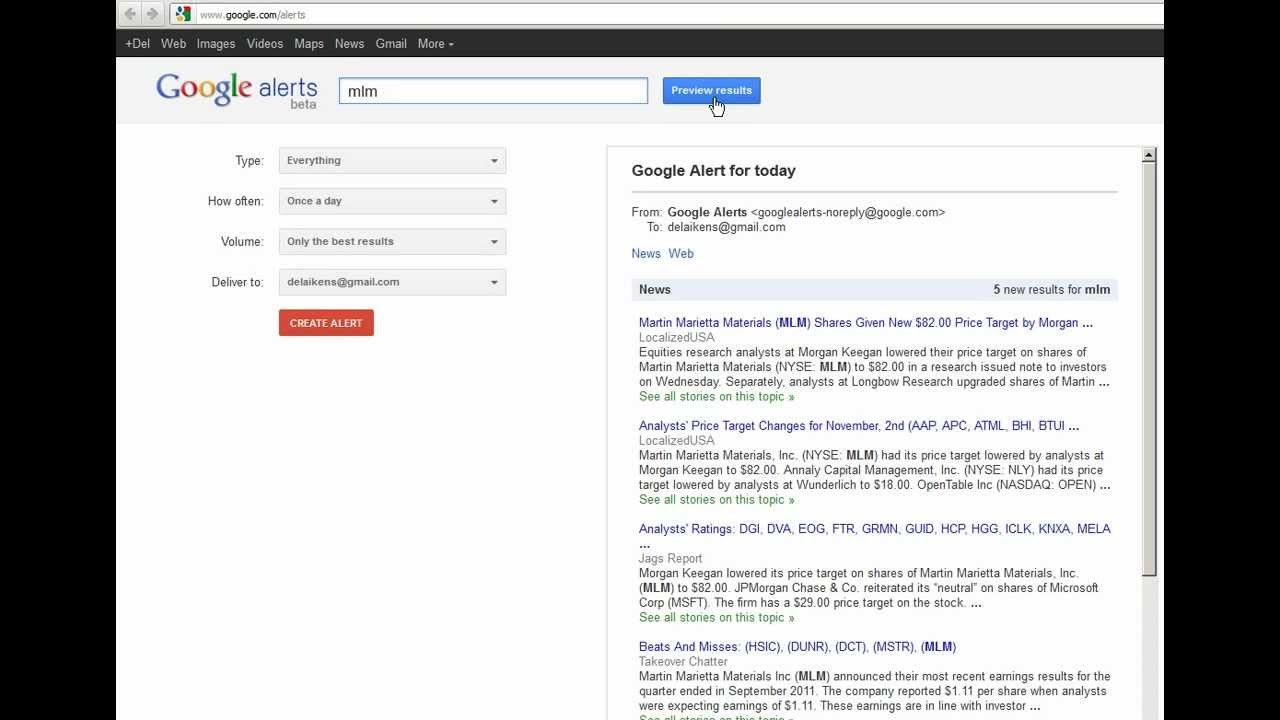Click LocalizedUSA source under first result
The width and height of the screenshot is (1280, 720).
pyautogui.click(x=677, y=338)
